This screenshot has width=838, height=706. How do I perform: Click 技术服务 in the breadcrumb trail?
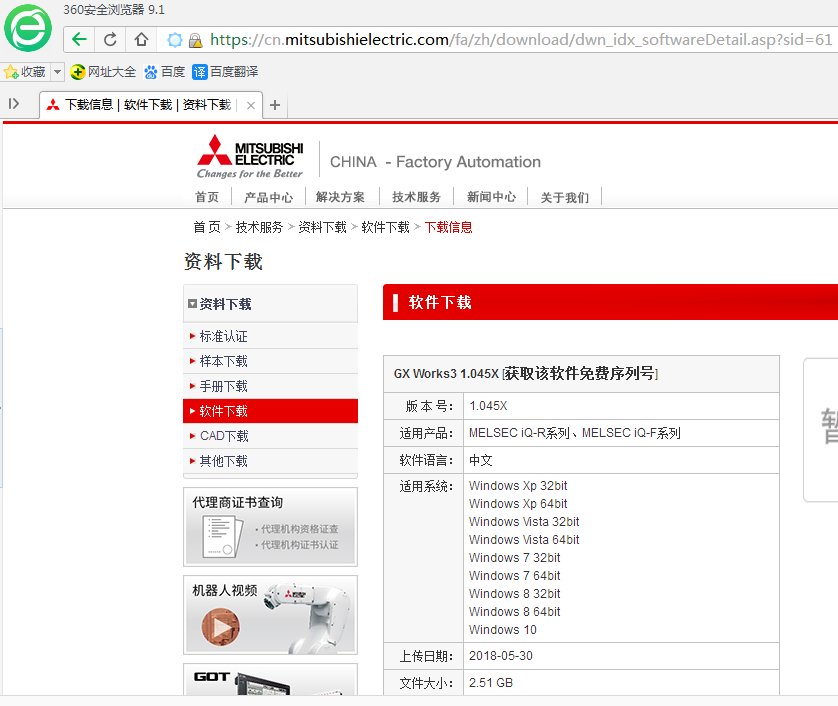click(x=259, y=227)
